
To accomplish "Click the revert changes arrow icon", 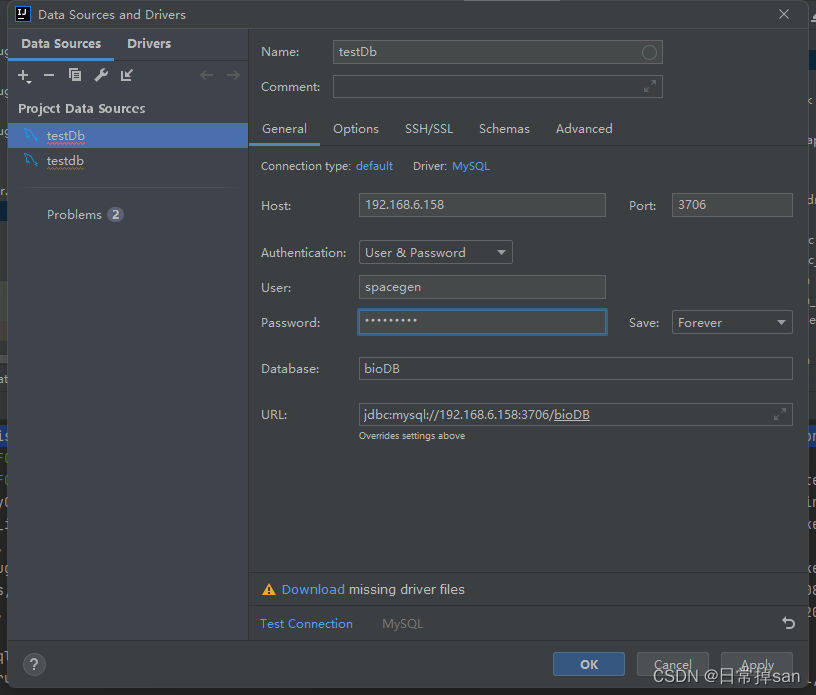I will tap(788, 623).
